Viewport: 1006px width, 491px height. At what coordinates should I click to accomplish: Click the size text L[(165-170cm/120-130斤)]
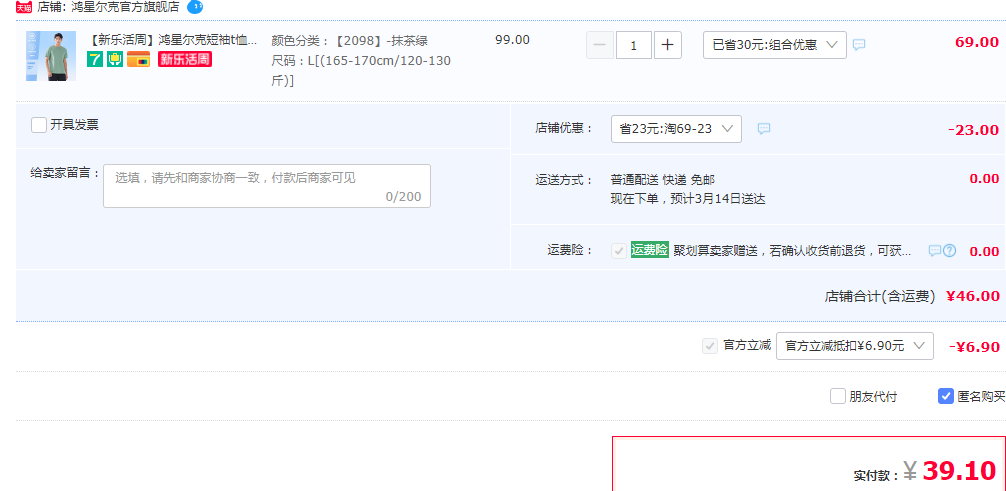click(x=361, y=71)
